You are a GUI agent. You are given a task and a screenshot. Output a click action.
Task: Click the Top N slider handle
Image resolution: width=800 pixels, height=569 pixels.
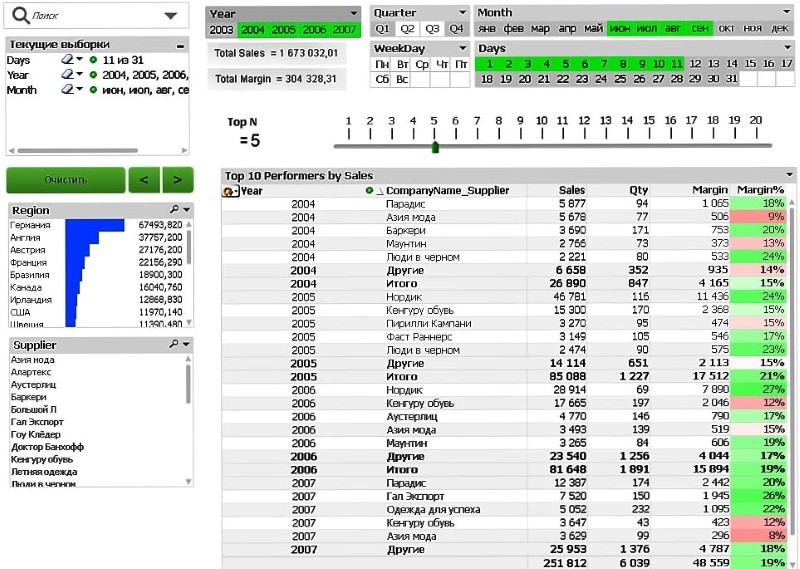(x=435, y=147)
